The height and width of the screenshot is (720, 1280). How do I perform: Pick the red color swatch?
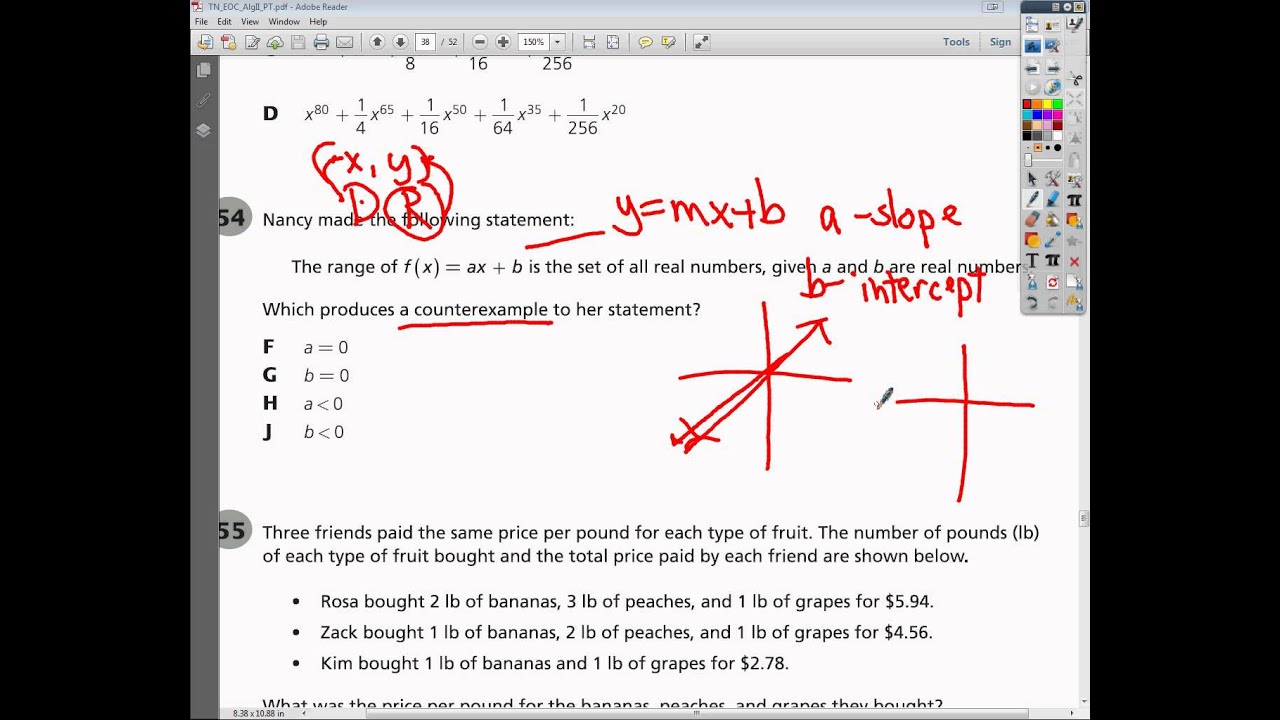point(1027,104)
